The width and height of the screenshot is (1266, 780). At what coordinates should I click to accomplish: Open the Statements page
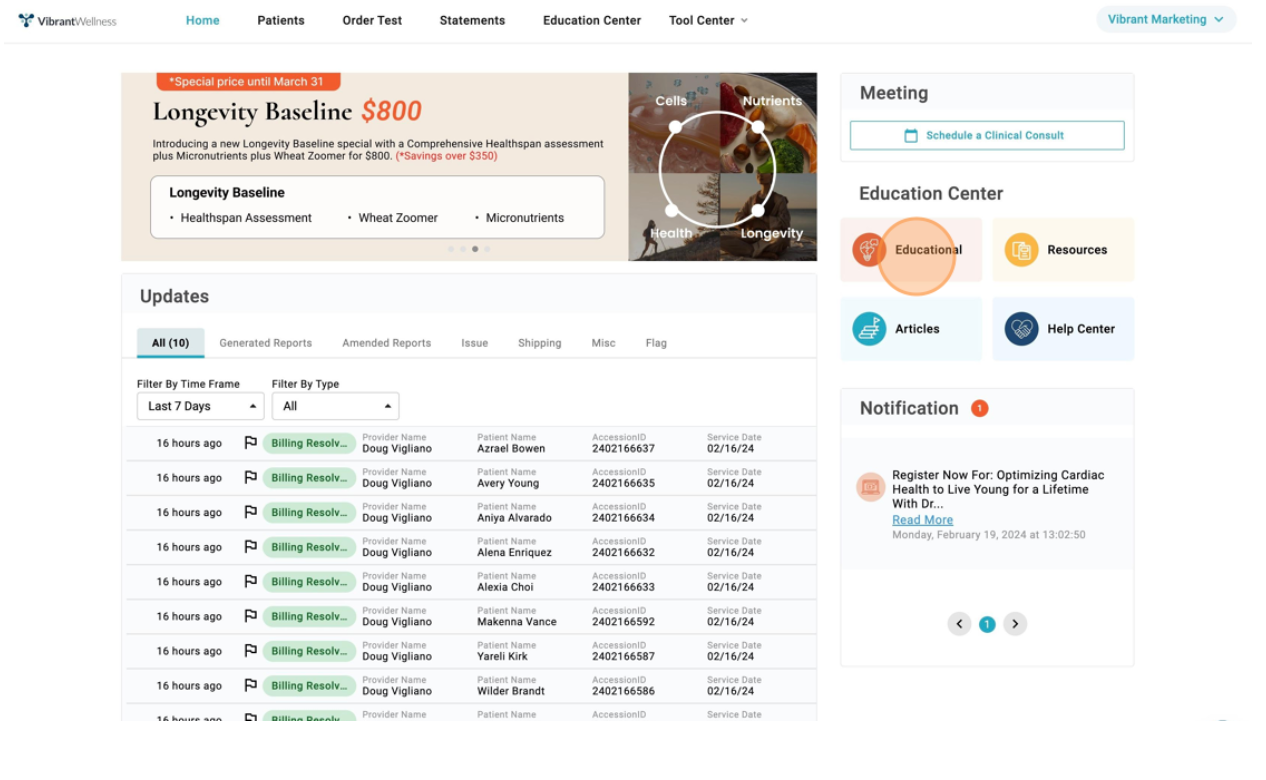tap(472, 20)
